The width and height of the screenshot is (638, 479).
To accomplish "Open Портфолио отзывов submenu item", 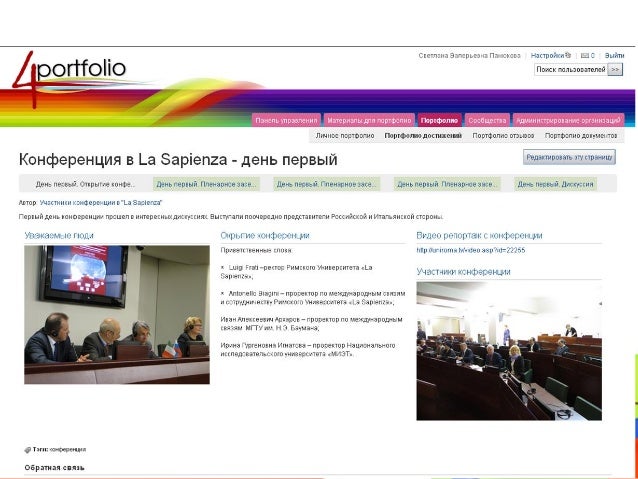I will click(503, 136).
